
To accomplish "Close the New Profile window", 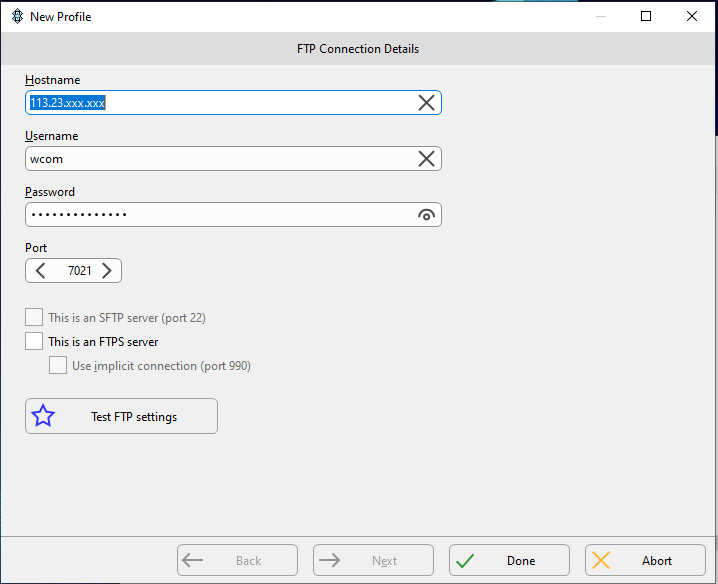I will point(692,16).
